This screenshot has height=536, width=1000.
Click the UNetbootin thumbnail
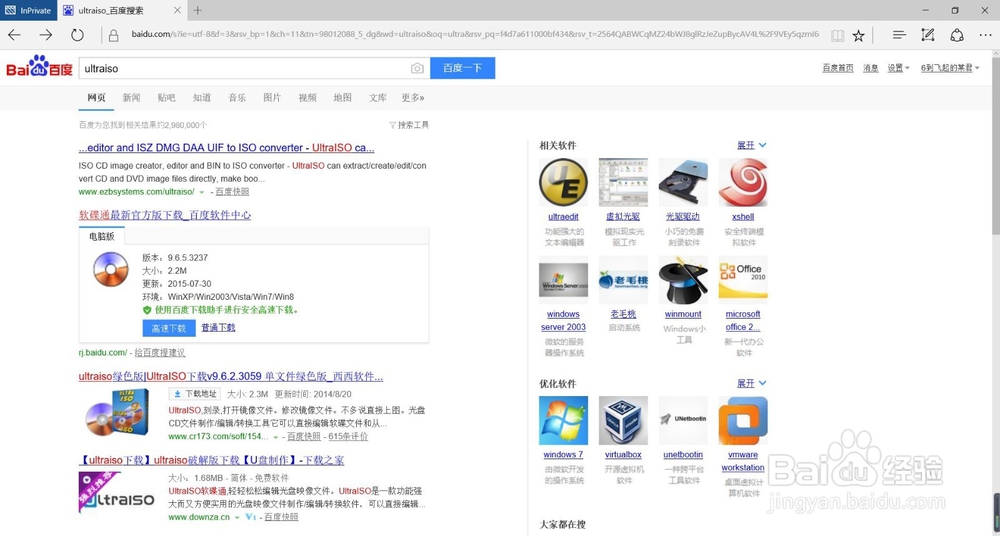(x=683, y=421)
